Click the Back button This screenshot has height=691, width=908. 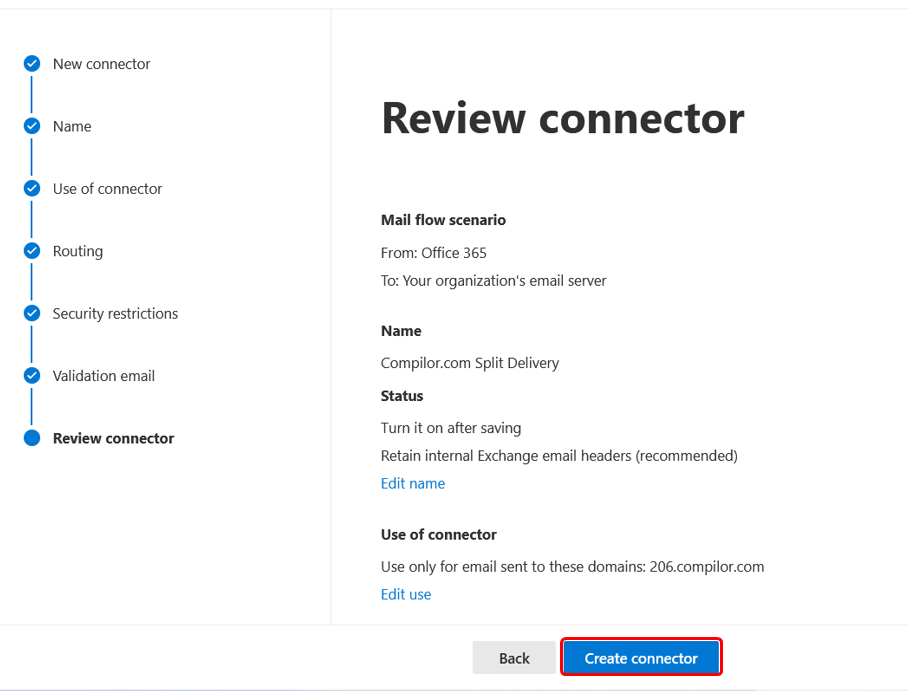[x=514, y=658]
